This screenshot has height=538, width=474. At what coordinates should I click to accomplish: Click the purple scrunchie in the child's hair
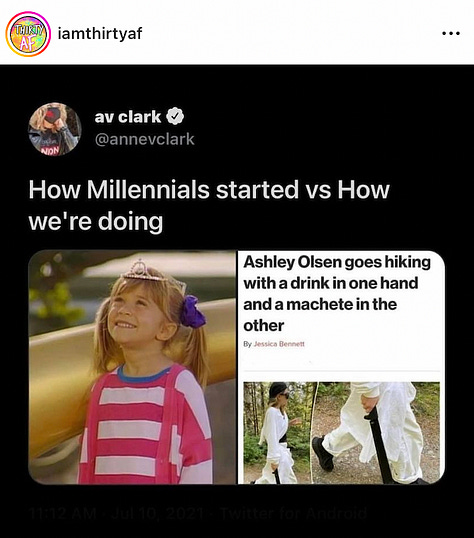pos(193,312)
